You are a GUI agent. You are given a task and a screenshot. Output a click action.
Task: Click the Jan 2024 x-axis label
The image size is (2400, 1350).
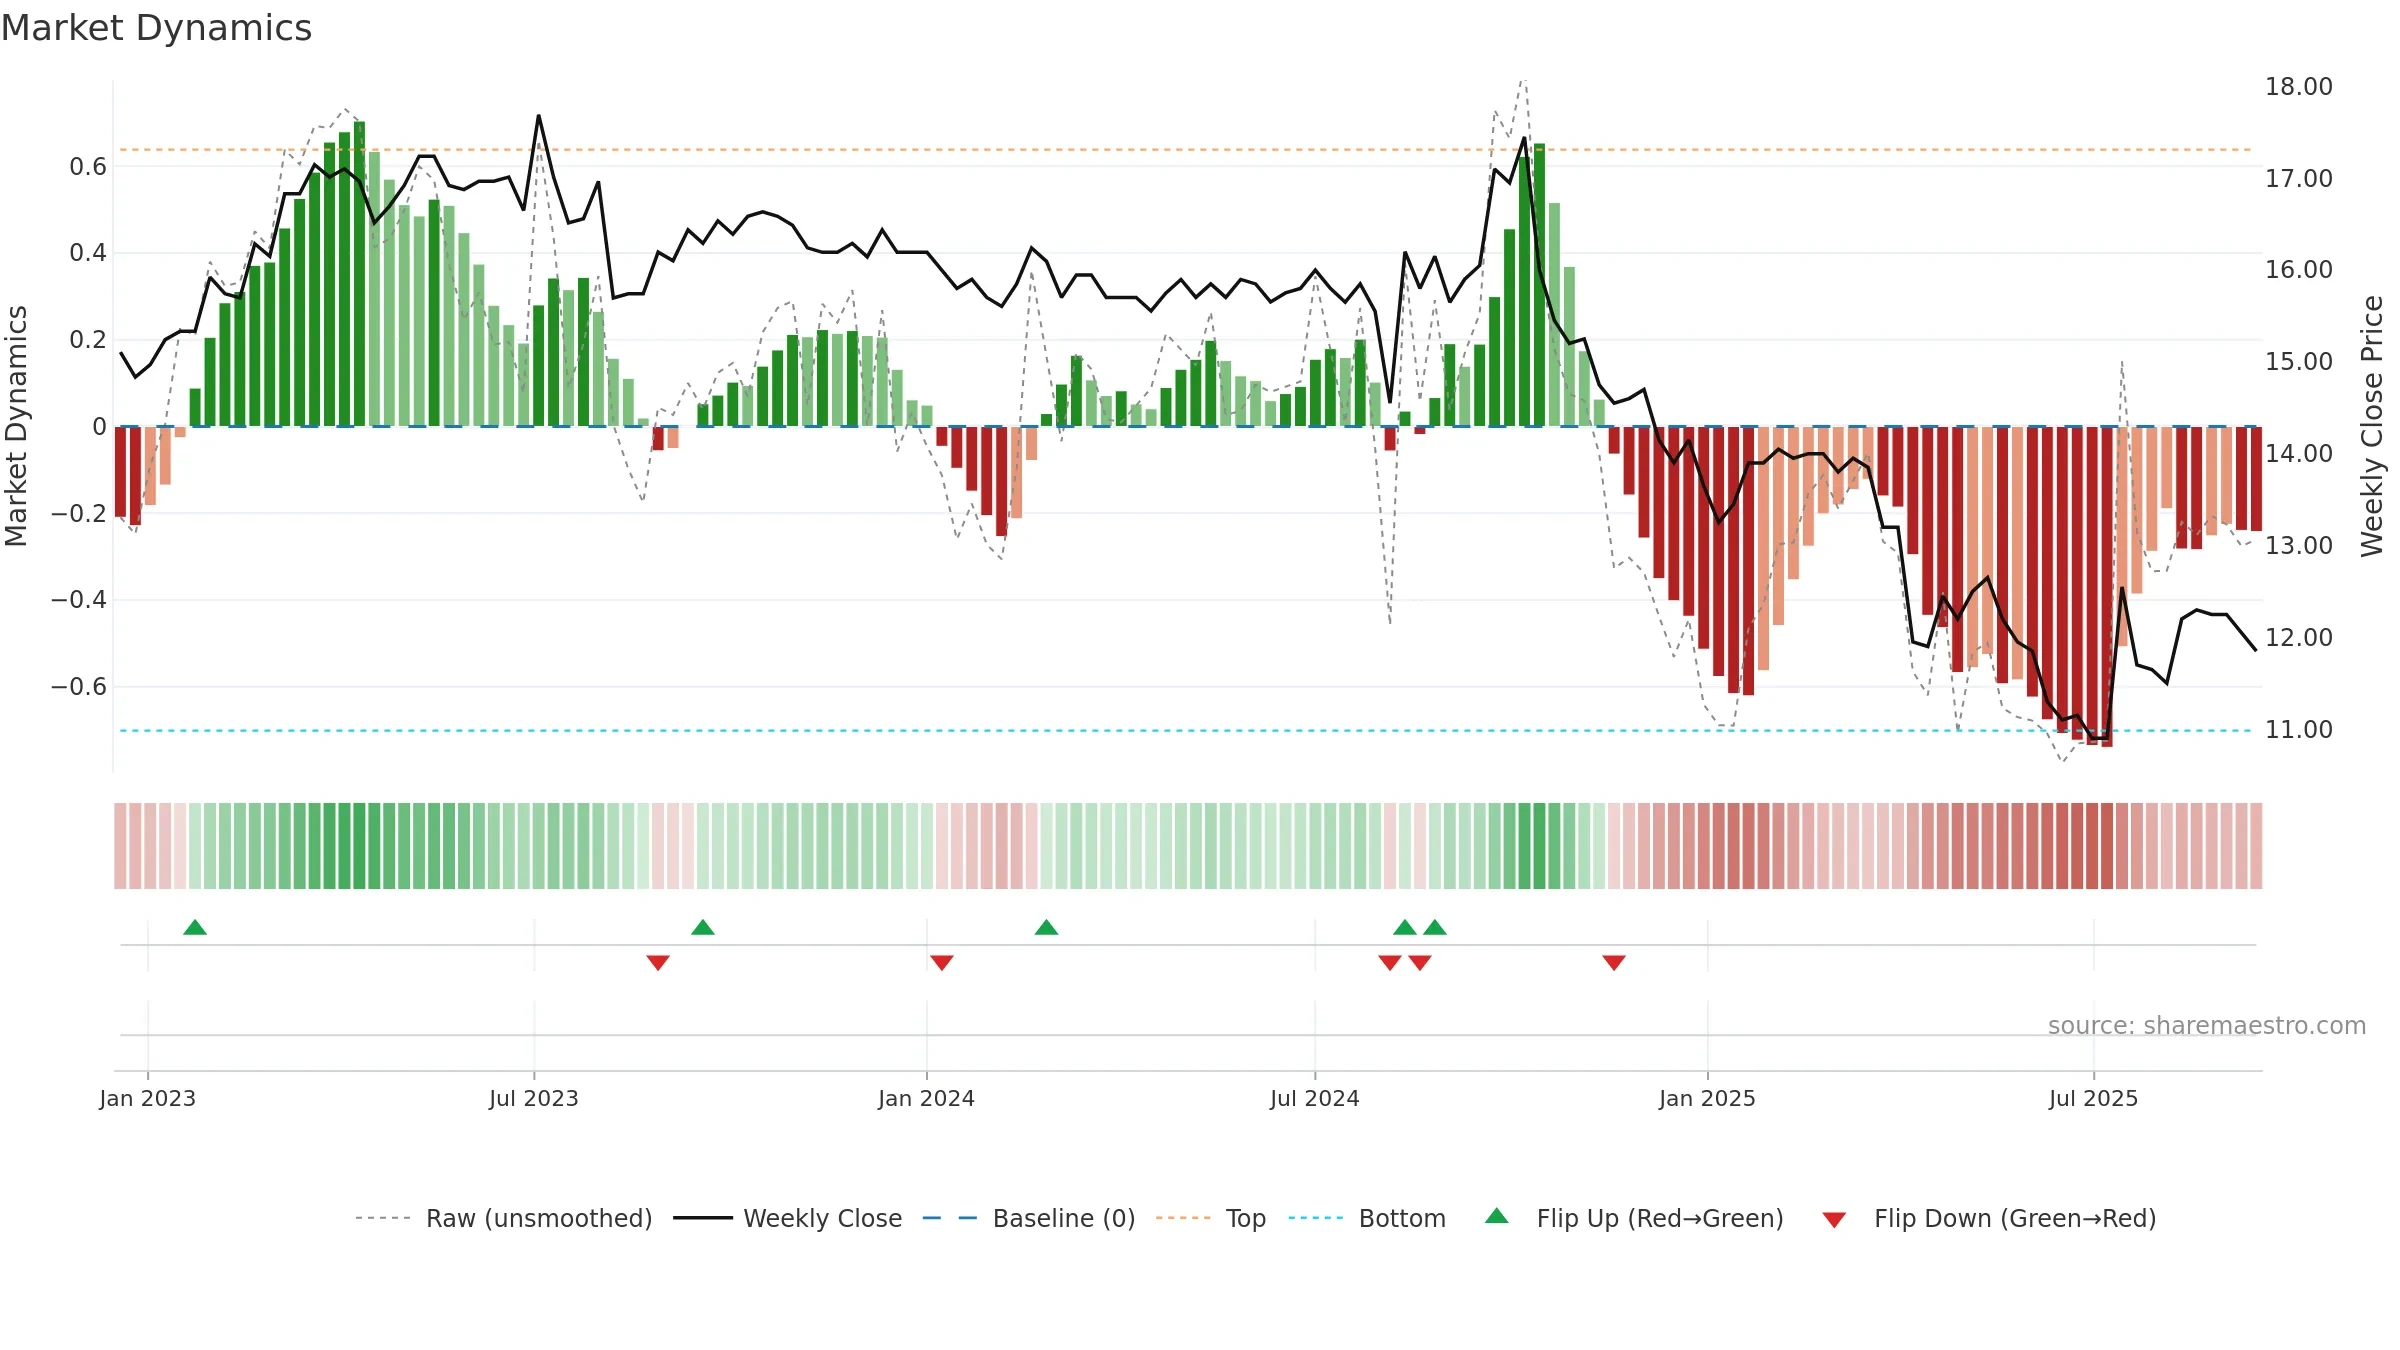(926, 1098)
